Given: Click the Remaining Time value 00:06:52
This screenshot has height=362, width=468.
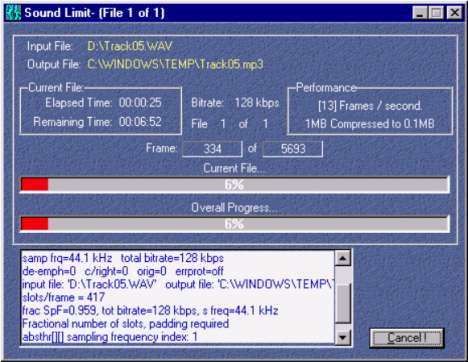Looking at the screenshot, I should [140, 122].
